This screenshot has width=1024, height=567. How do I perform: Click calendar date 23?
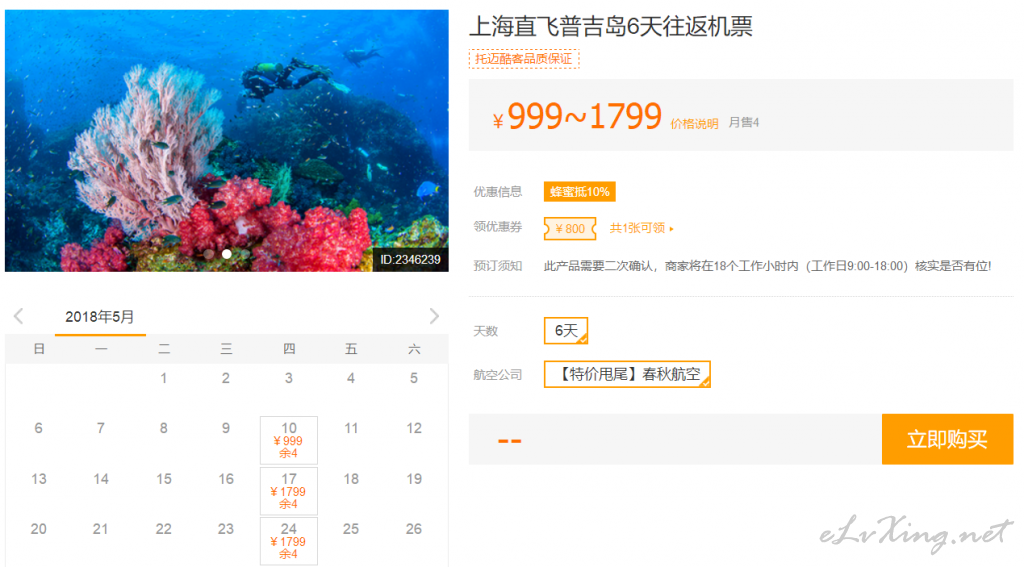coord(226,528)
